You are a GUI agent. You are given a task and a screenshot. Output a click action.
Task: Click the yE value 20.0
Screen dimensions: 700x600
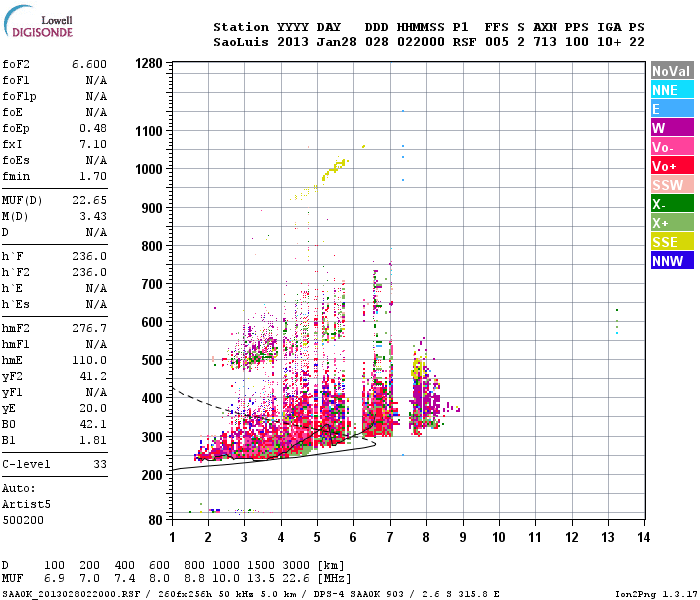pos(93,408)
